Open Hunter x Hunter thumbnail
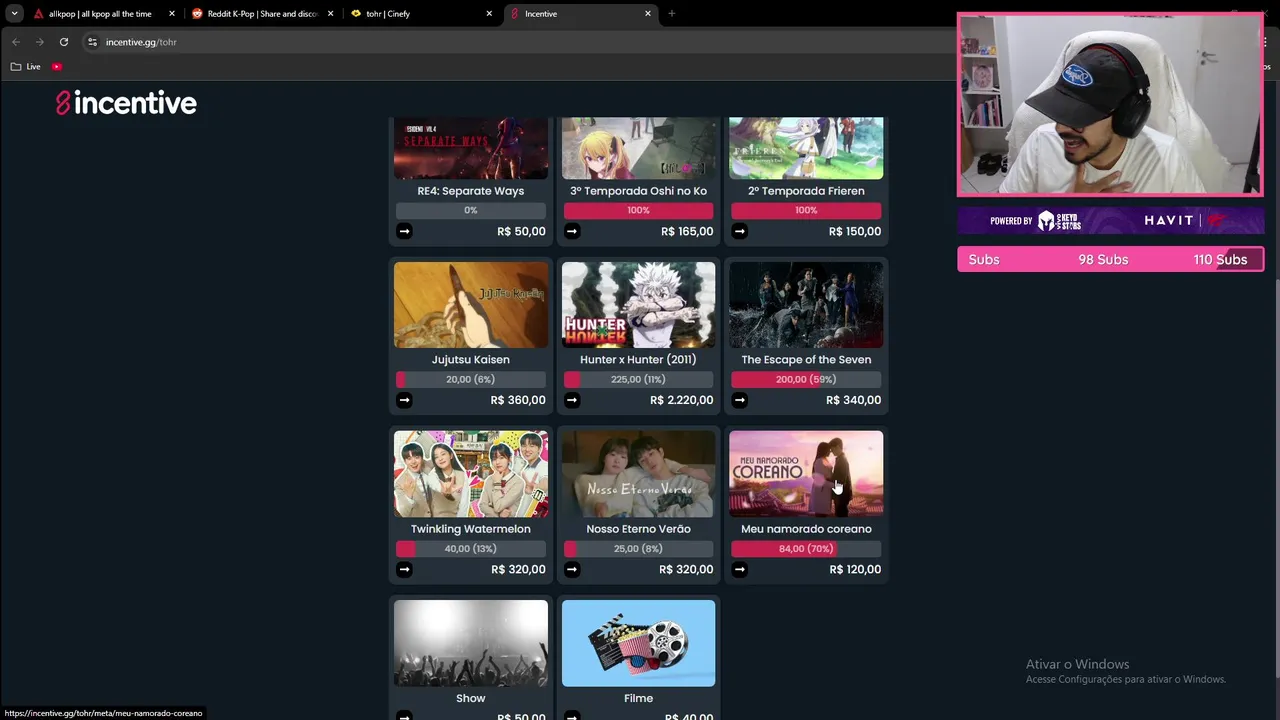The width and height of the screenshot is (1280, 720). pyautogui.click(x=638, y=305)
